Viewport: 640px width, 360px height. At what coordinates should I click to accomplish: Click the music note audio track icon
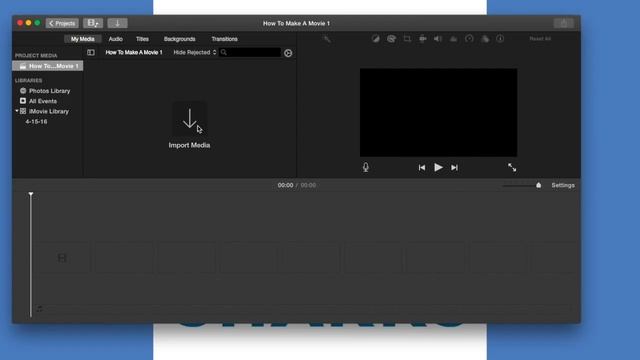[40, 309]
